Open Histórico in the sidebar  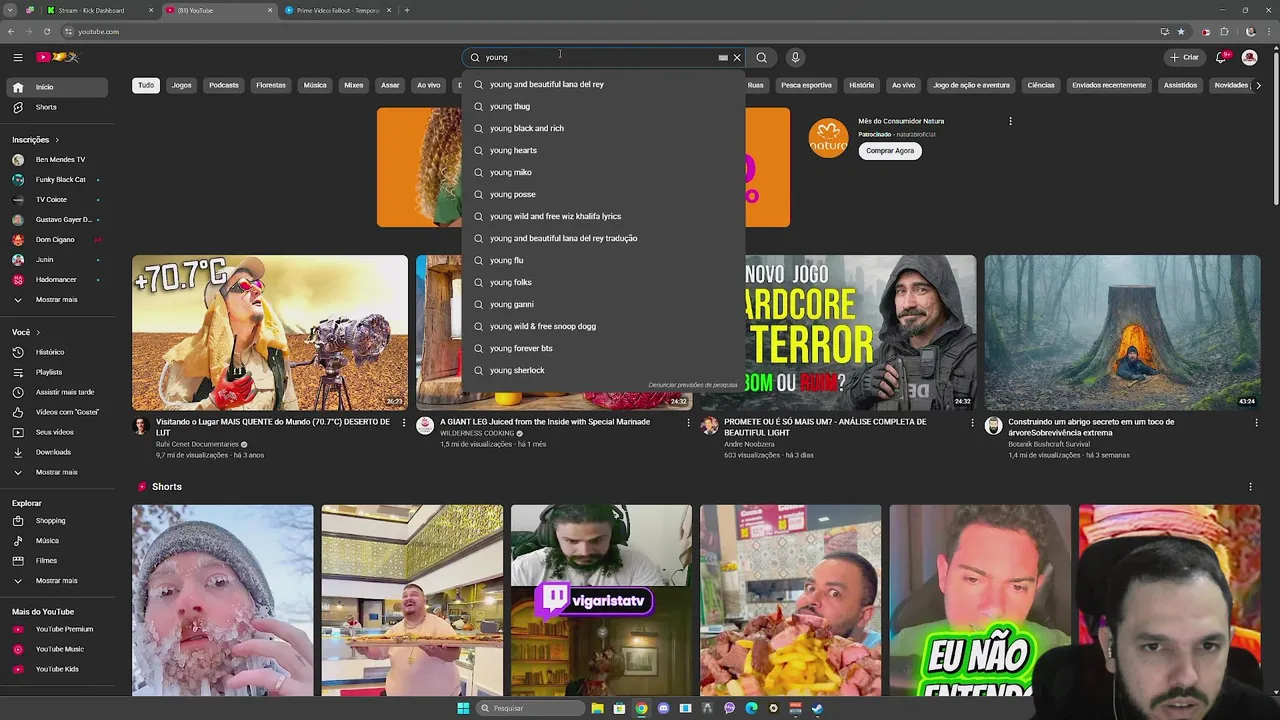(59, 352)
